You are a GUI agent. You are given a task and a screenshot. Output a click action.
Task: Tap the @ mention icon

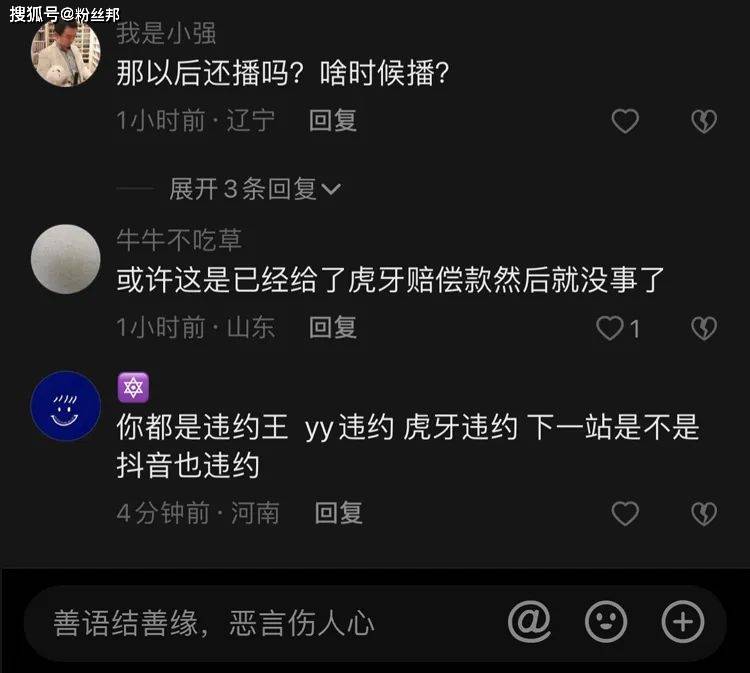click(x=529, y=622)
